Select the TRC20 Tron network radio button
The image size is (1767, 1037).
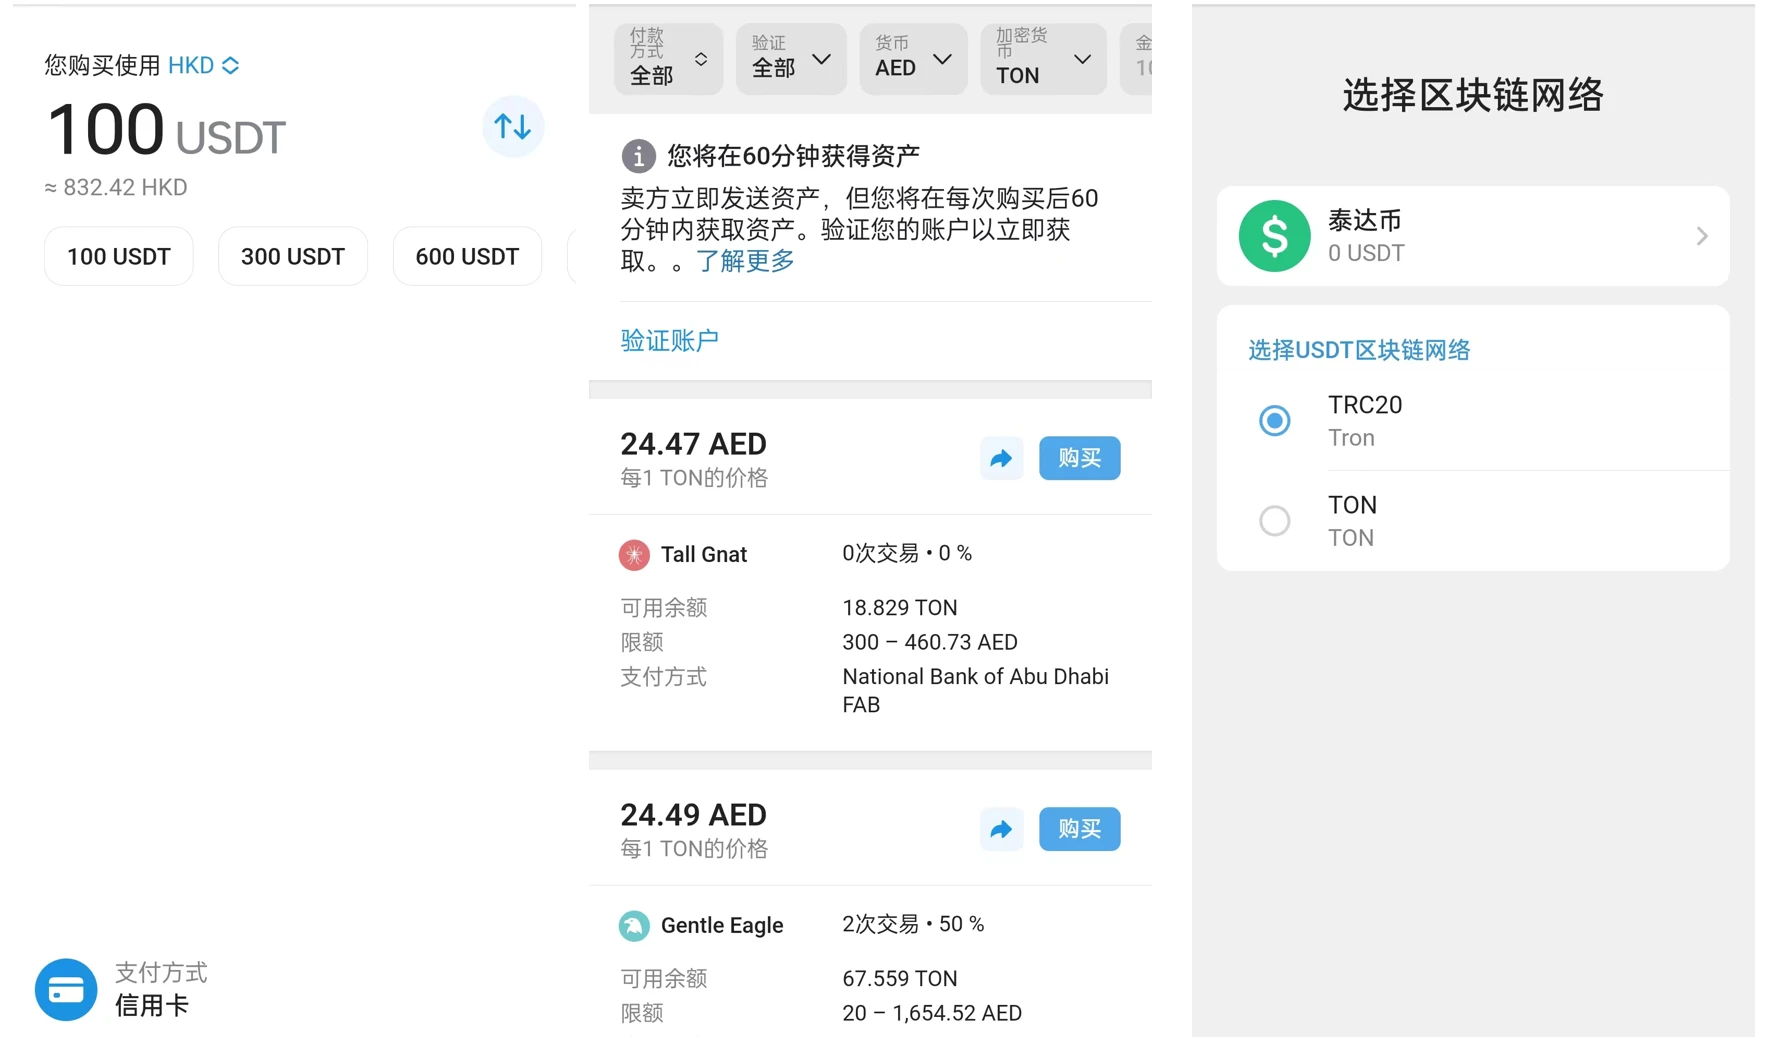click(1274, 420)
